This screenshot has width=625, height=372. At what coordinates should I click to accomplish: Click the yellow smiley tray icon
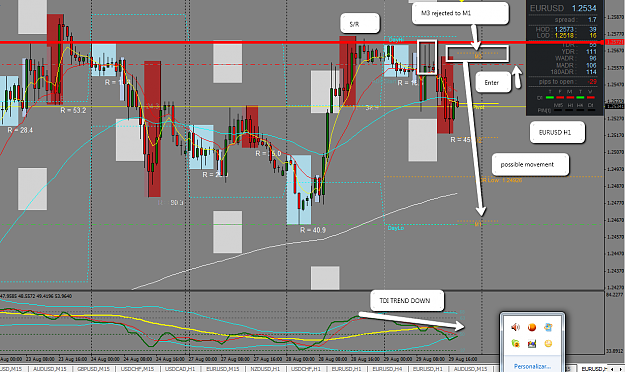pyautogui.click(x=548, y=343)
